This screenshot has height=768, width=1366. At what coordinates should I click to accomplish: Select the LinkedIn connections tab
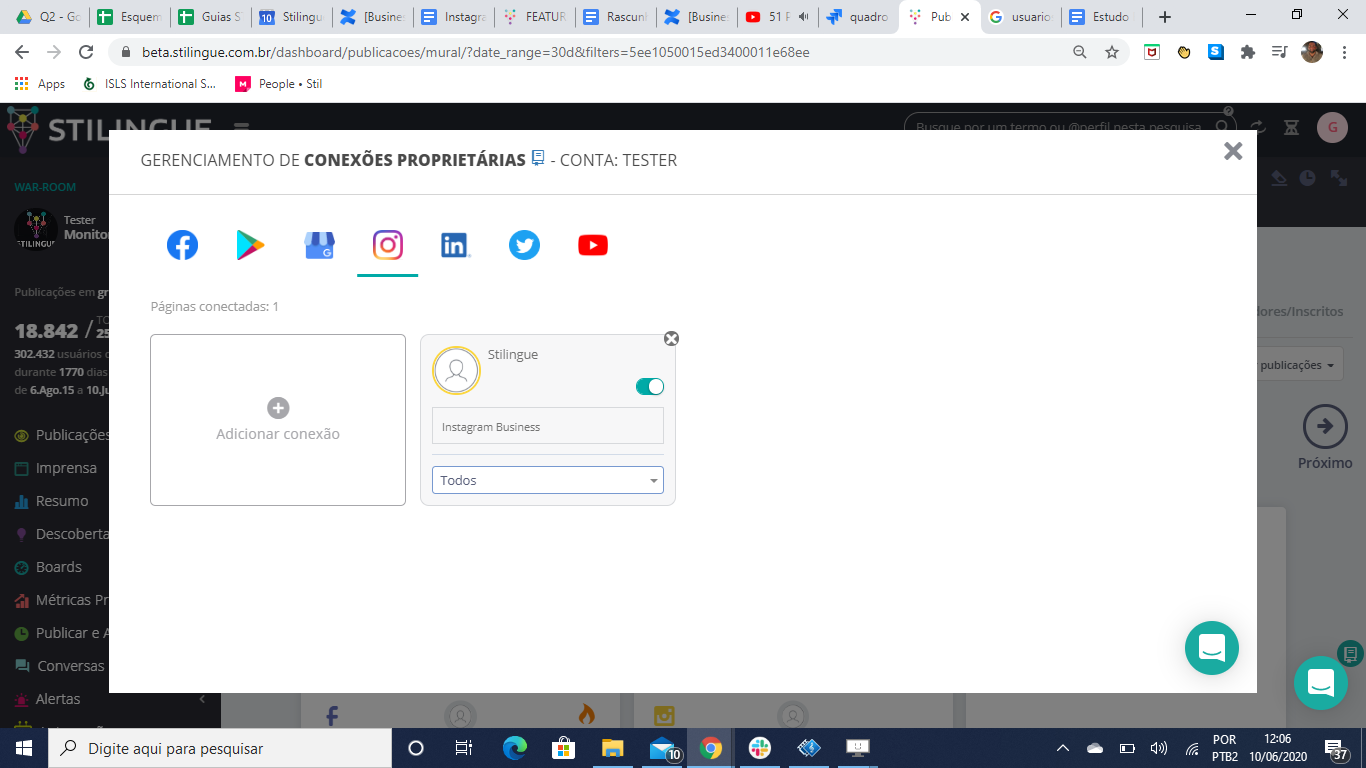(x=456, y=245)
